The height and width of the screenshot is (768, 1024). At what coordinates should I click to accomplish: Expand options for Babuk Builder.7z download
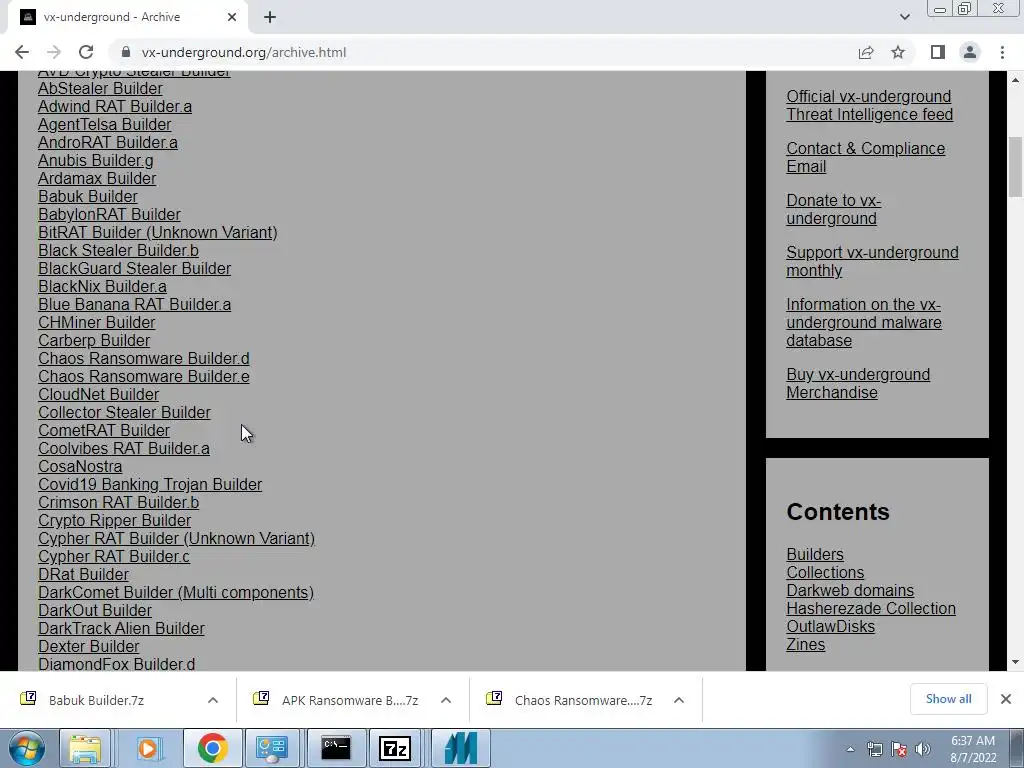click(213, 700)
